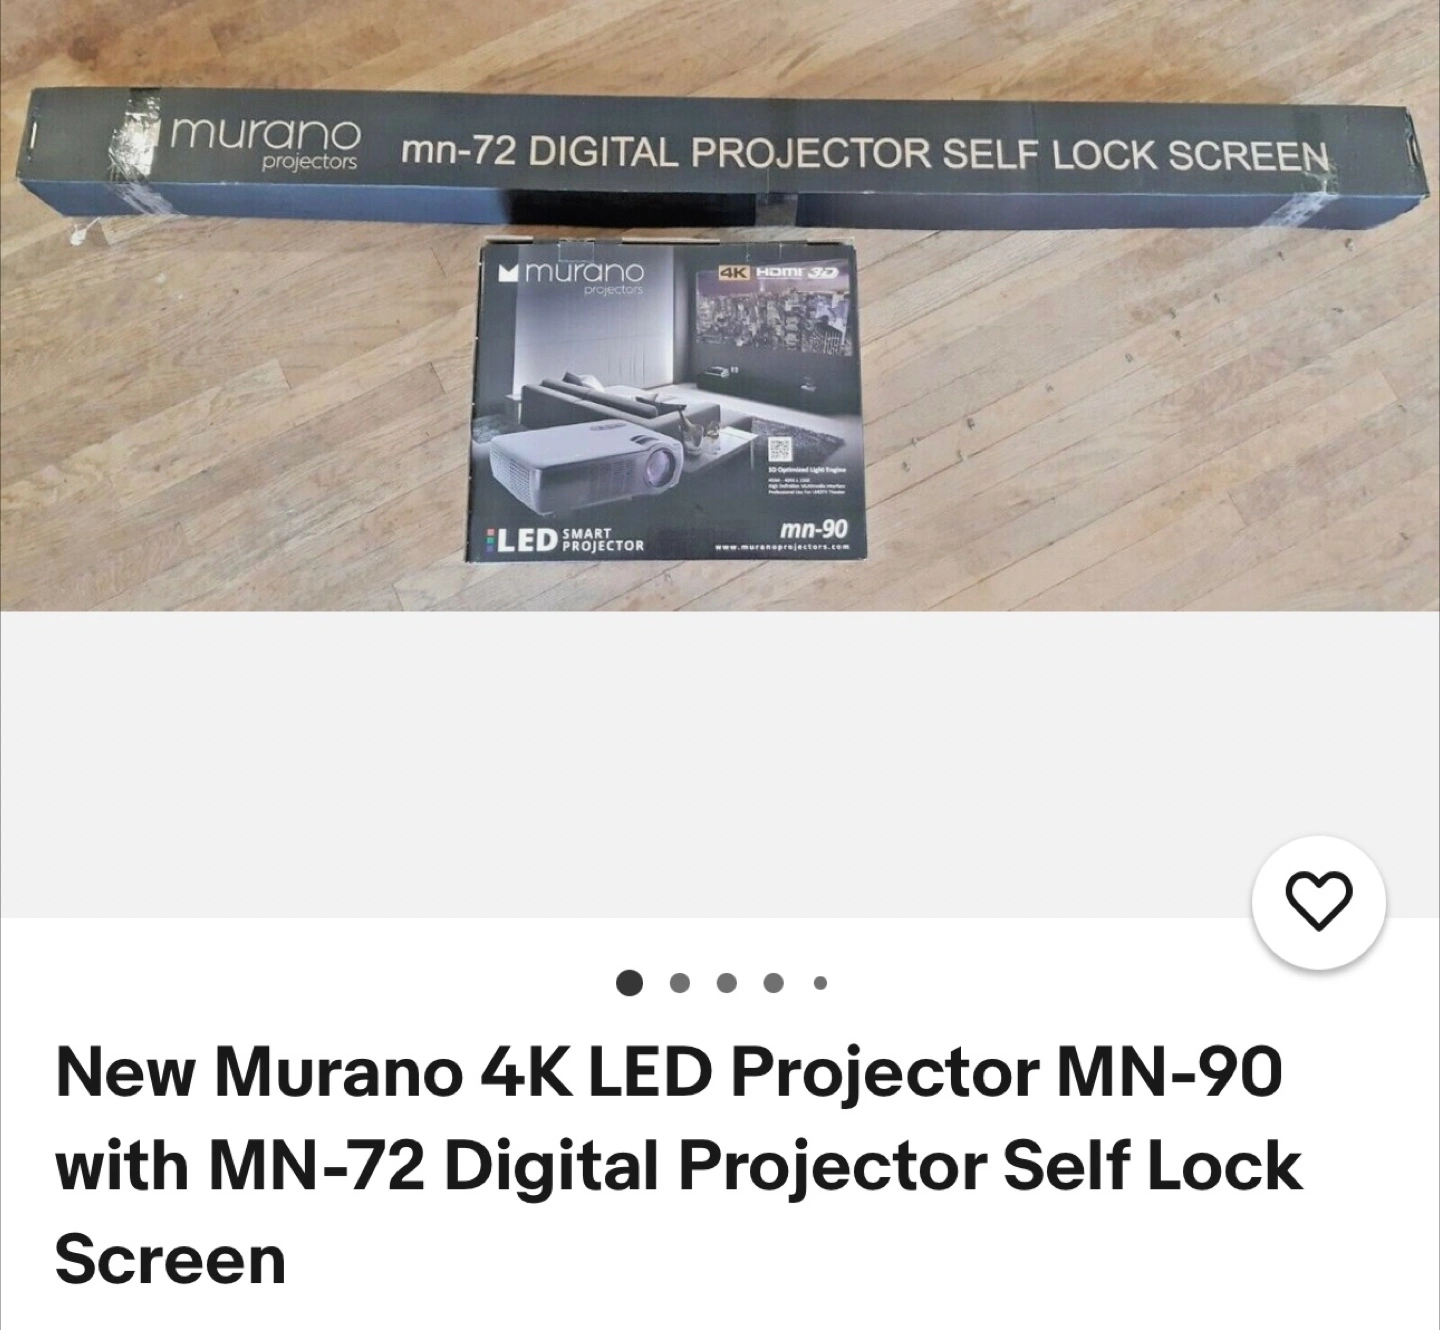Click the Digital Projector Self Lock Screen text

point(928,153)
